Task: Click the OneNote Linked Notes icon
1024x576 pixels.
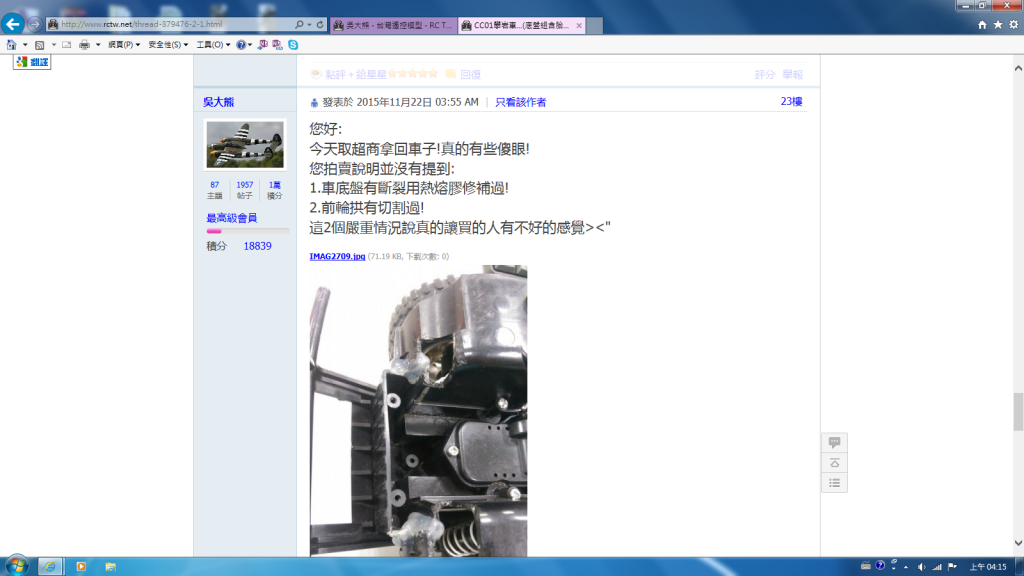Action: 278,44
